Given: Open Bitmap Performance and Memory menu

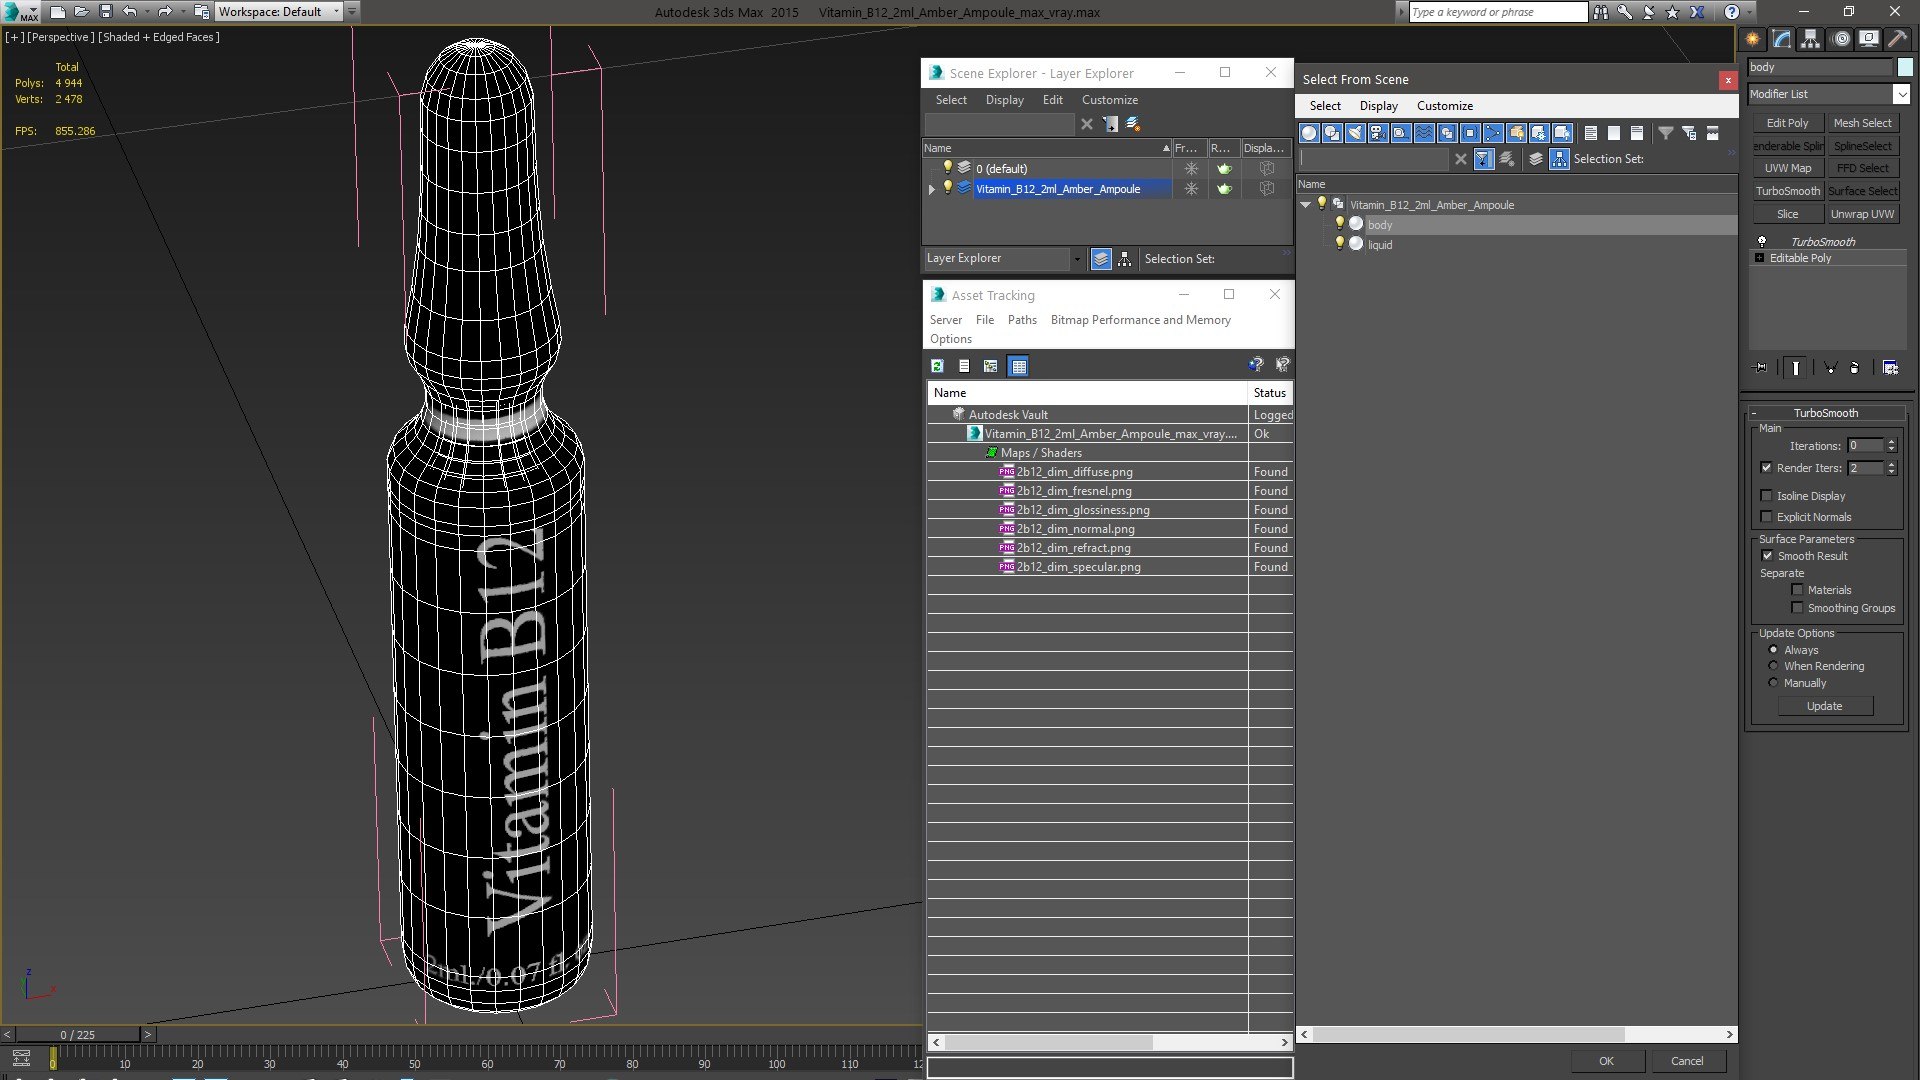Looking at the screenshot, I should click(x=1140, y=320).
